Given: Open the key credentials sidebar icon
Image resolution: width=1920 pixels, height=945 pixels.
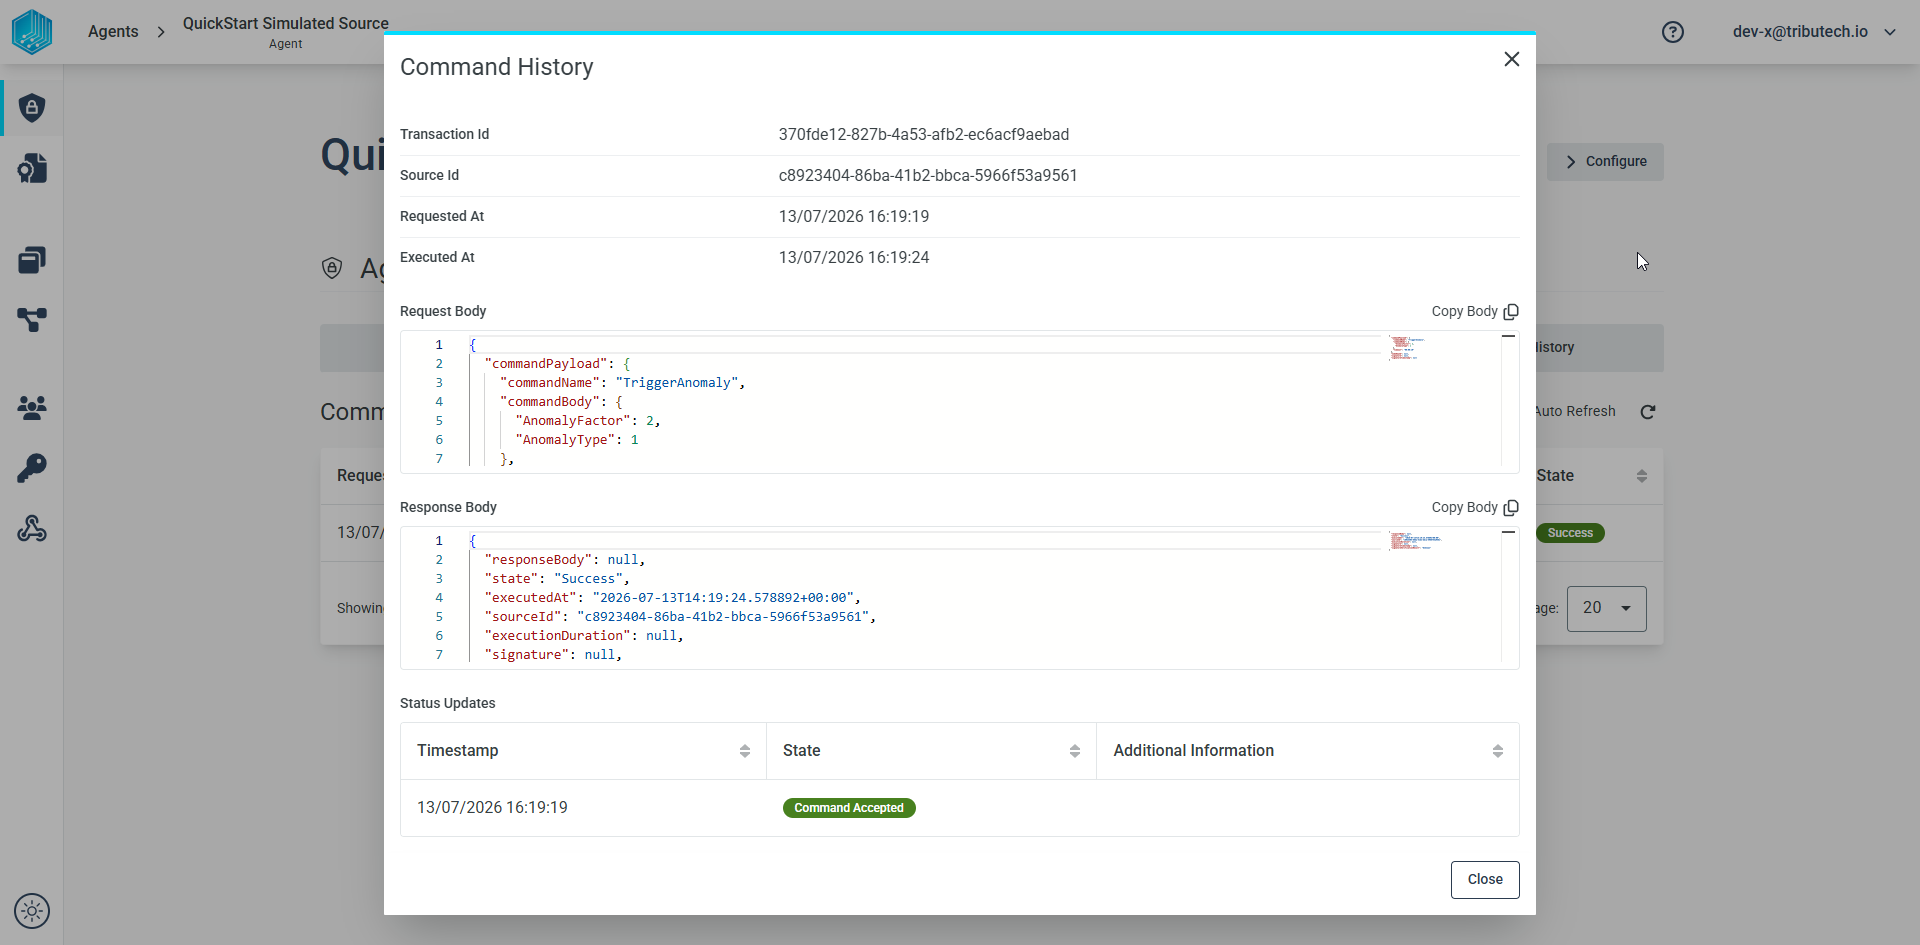Looking at the screenshot, I should click(x=32, y=468).
